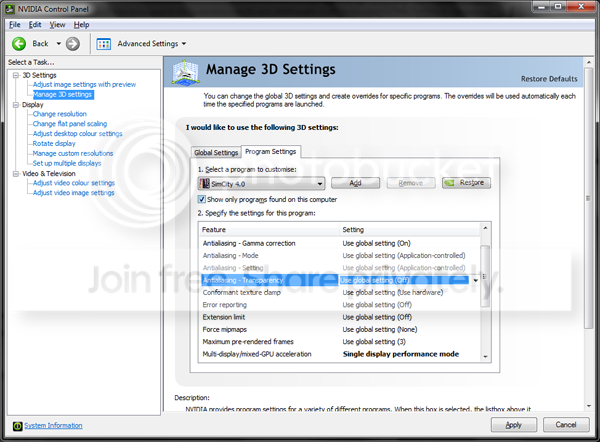
Task: Open the View menu
Action: click(57, 25)
